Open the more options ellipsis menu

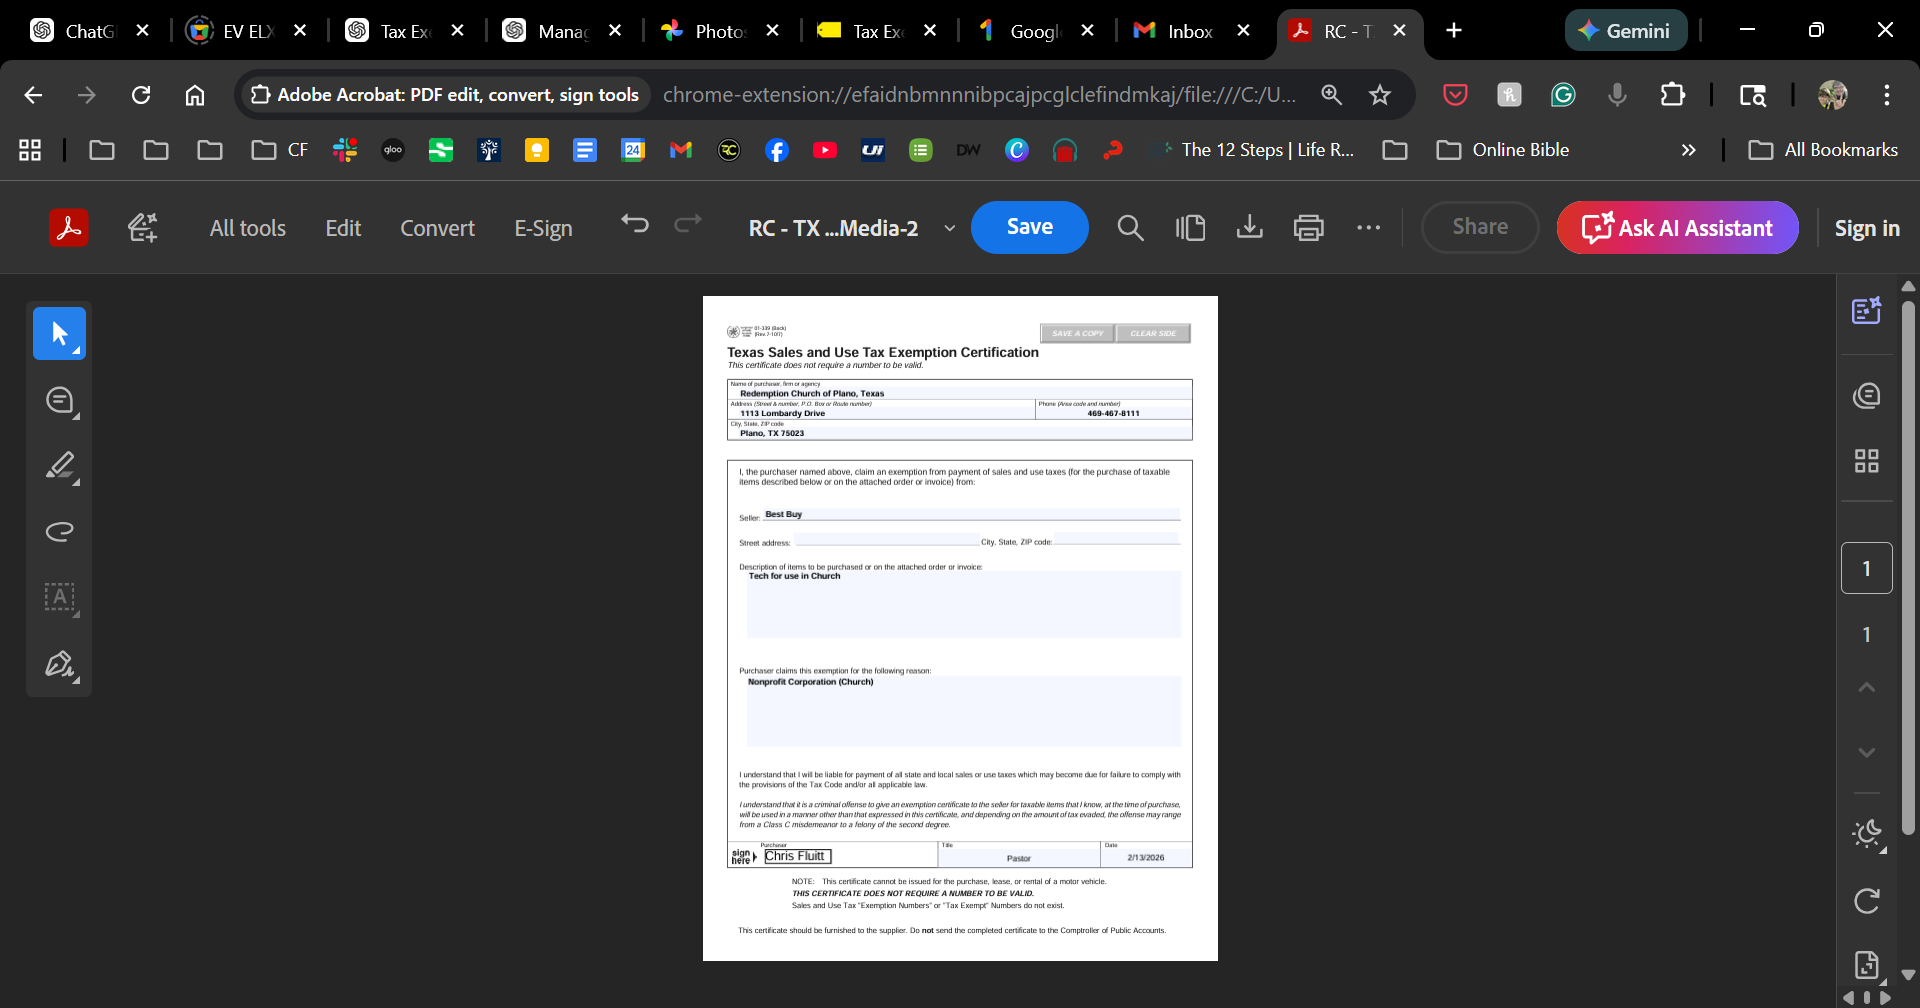coord(1368,228)
